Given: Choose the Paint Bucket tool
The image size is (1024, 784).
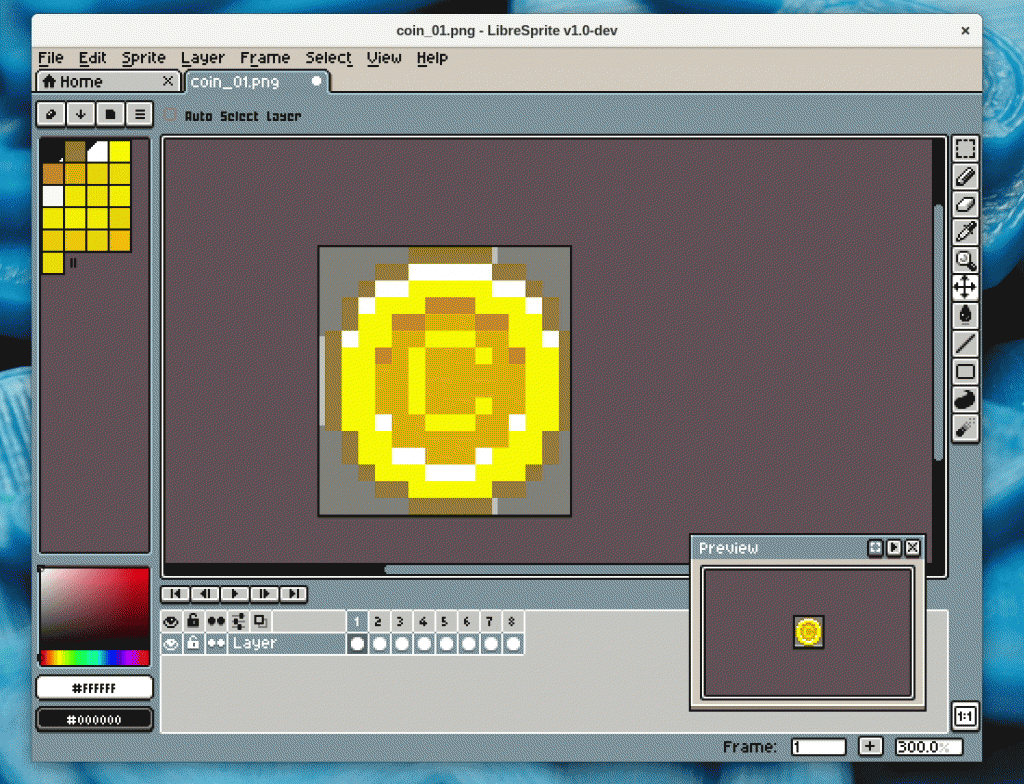Looking at the screenshot, I should coord(965,314).
